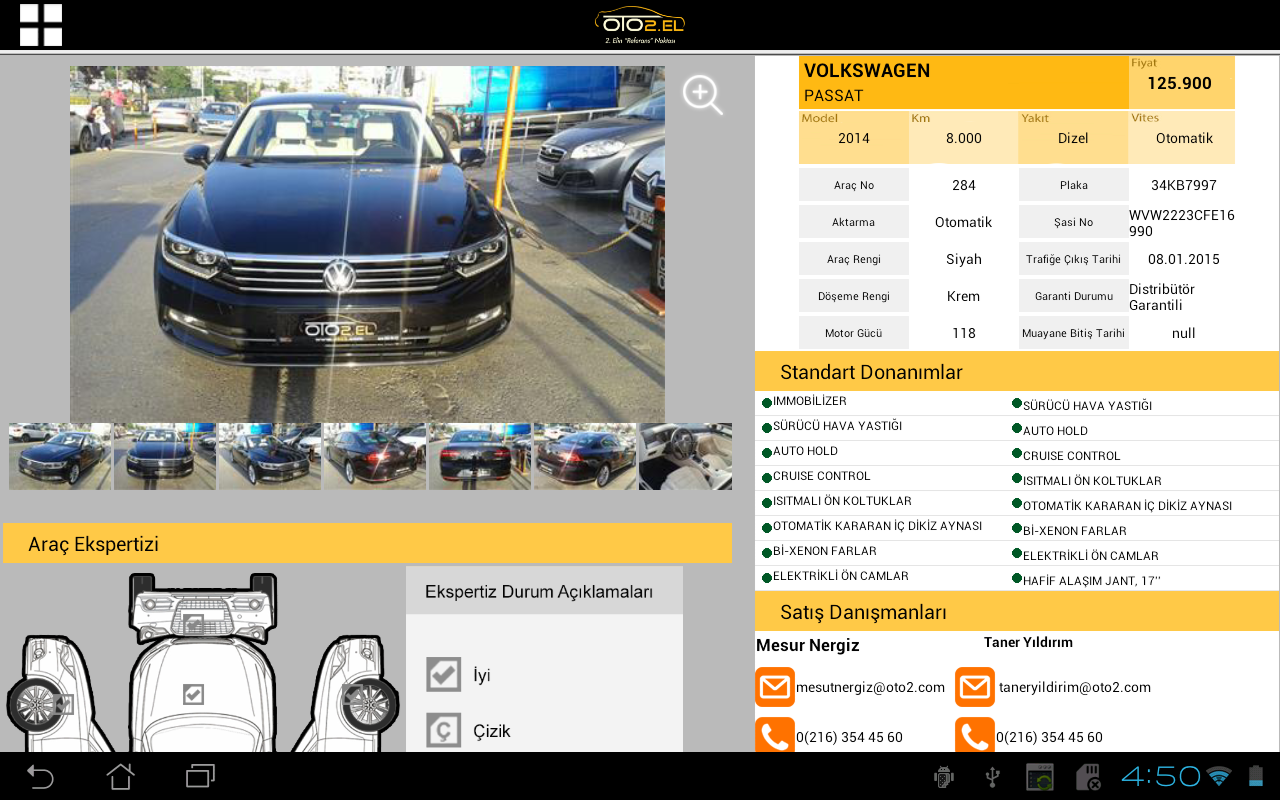Image resolution: width=1280 pixels, height=800 pixels.
Task: Tap the plate number 34KB7997
Action: (1184, 185)
